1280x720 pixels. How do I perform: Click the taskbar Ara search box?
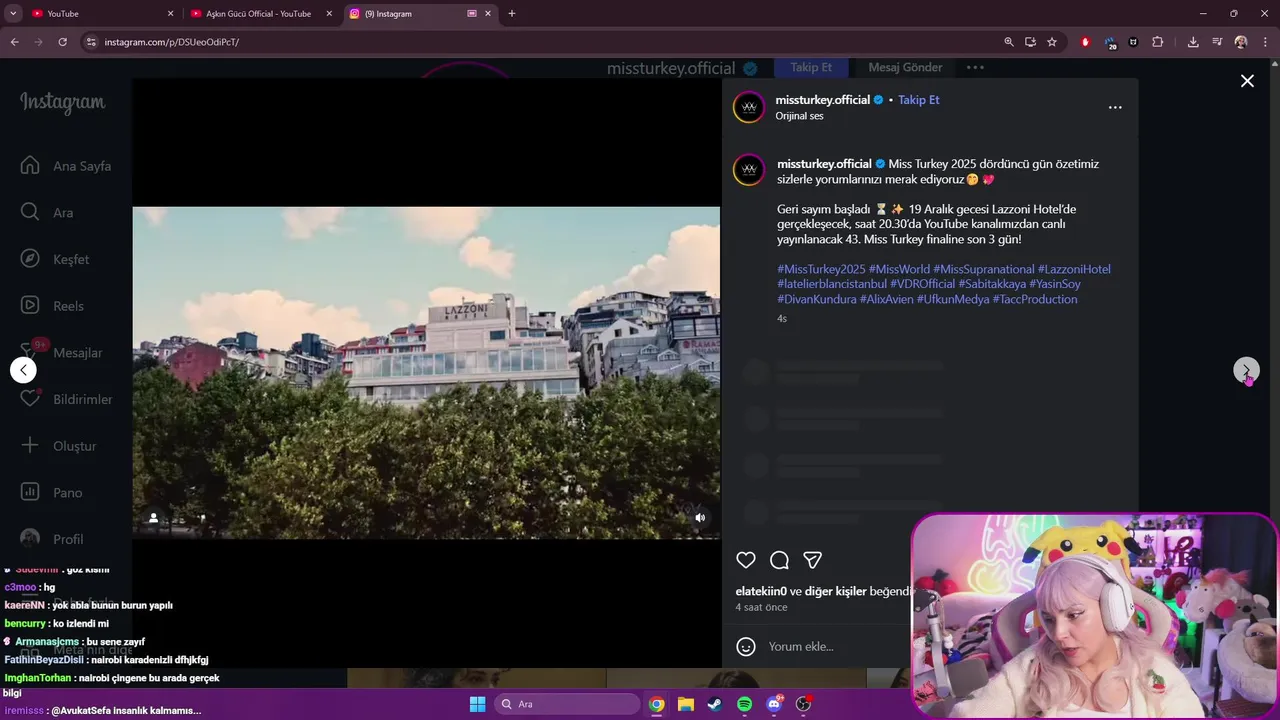(x=568, y=704)
